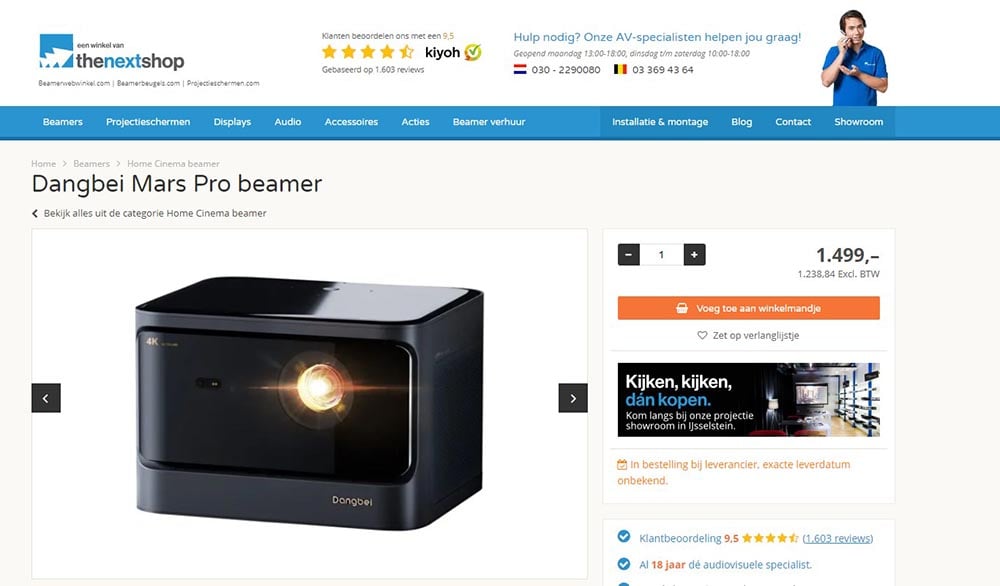The image size is (1000, 586).
Task: Open the Beamer verhuur menu item
Action: [x=489, y=122]
